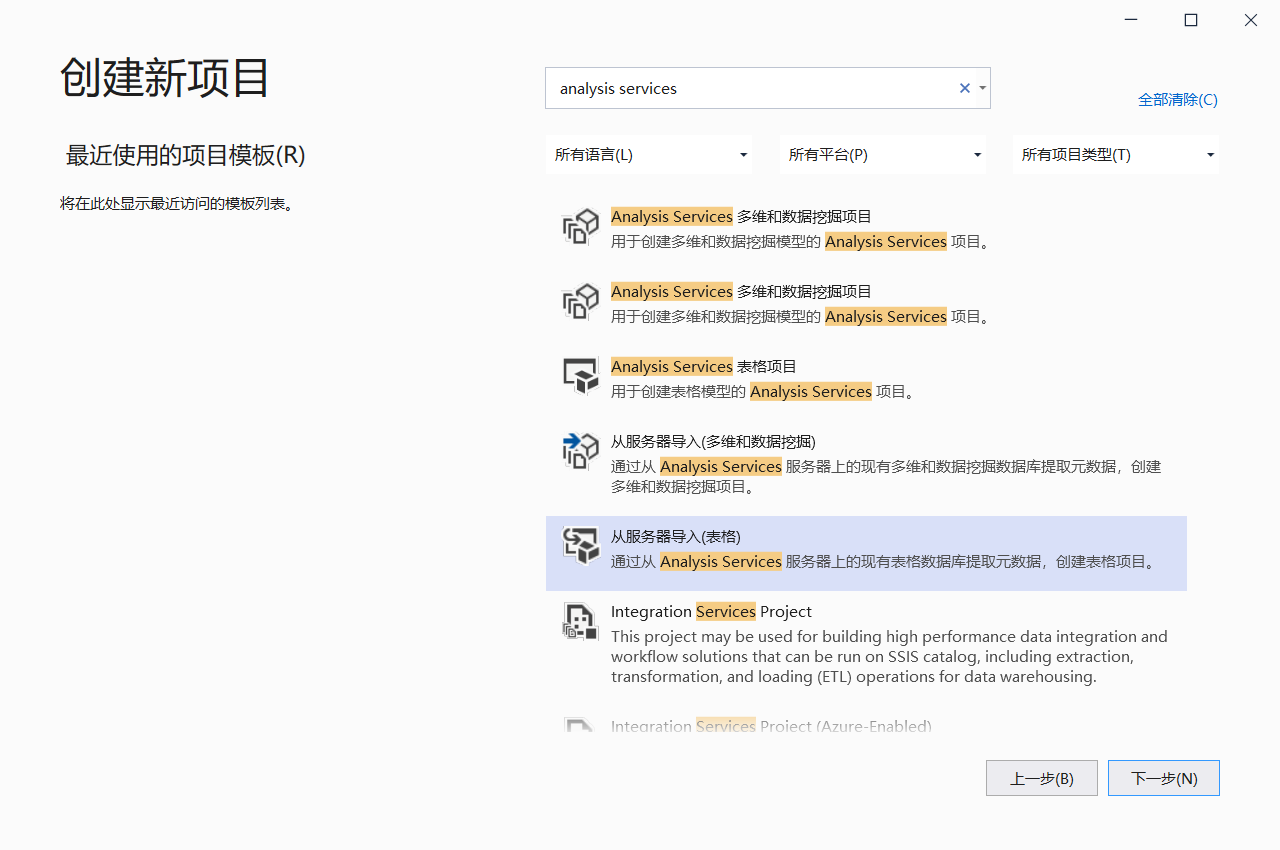Click the icon of second multidimensional data mining project

point(581,302)
